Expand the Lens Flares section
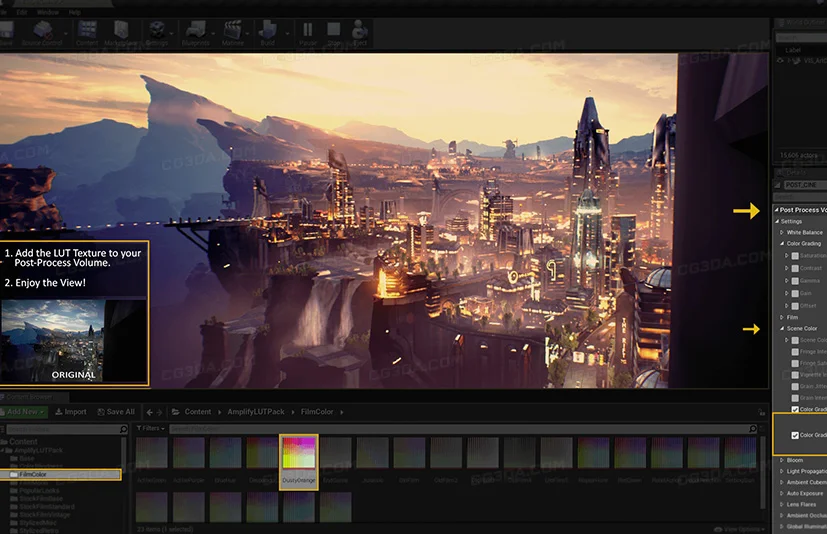The width and height of the screenshot is (827, 534). click(782, 504)
